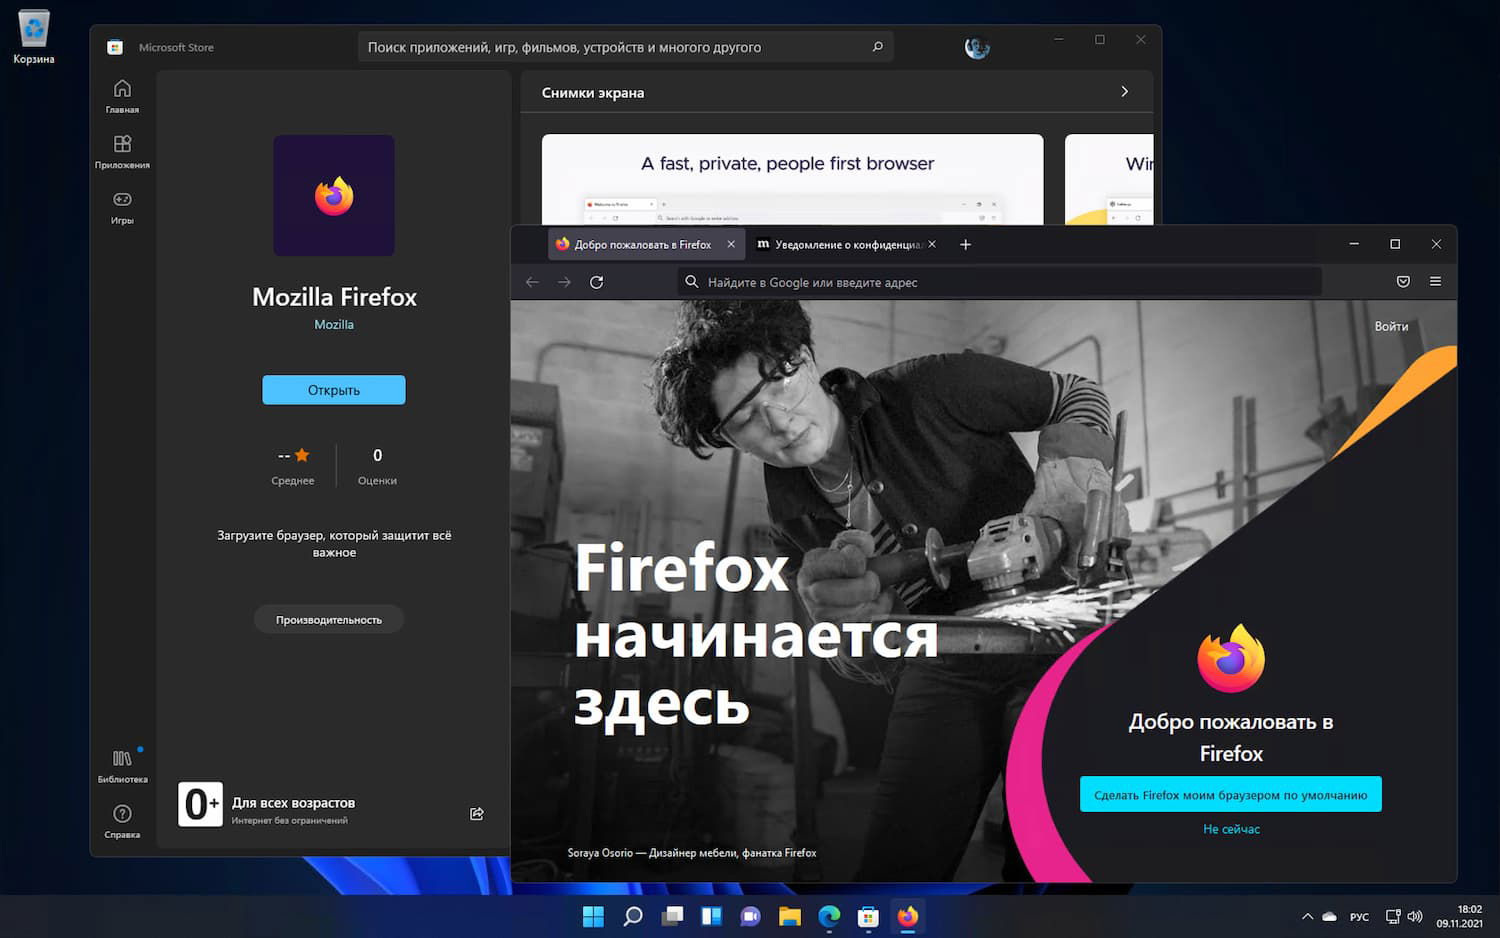Reload the page in Firefox
Image resolution: width=1500 pixels, height=938 pixels.
tap(596, 282)
